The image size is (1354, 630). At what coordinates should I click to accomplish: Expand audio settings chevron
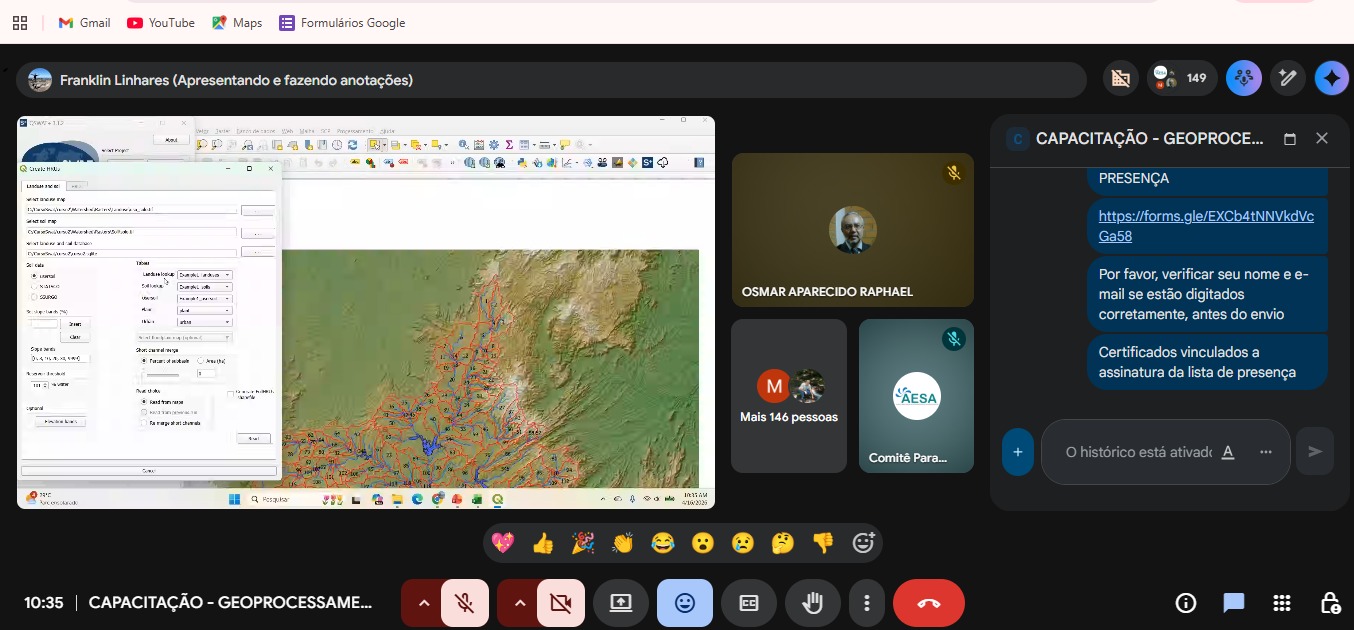tap(424, 603)
